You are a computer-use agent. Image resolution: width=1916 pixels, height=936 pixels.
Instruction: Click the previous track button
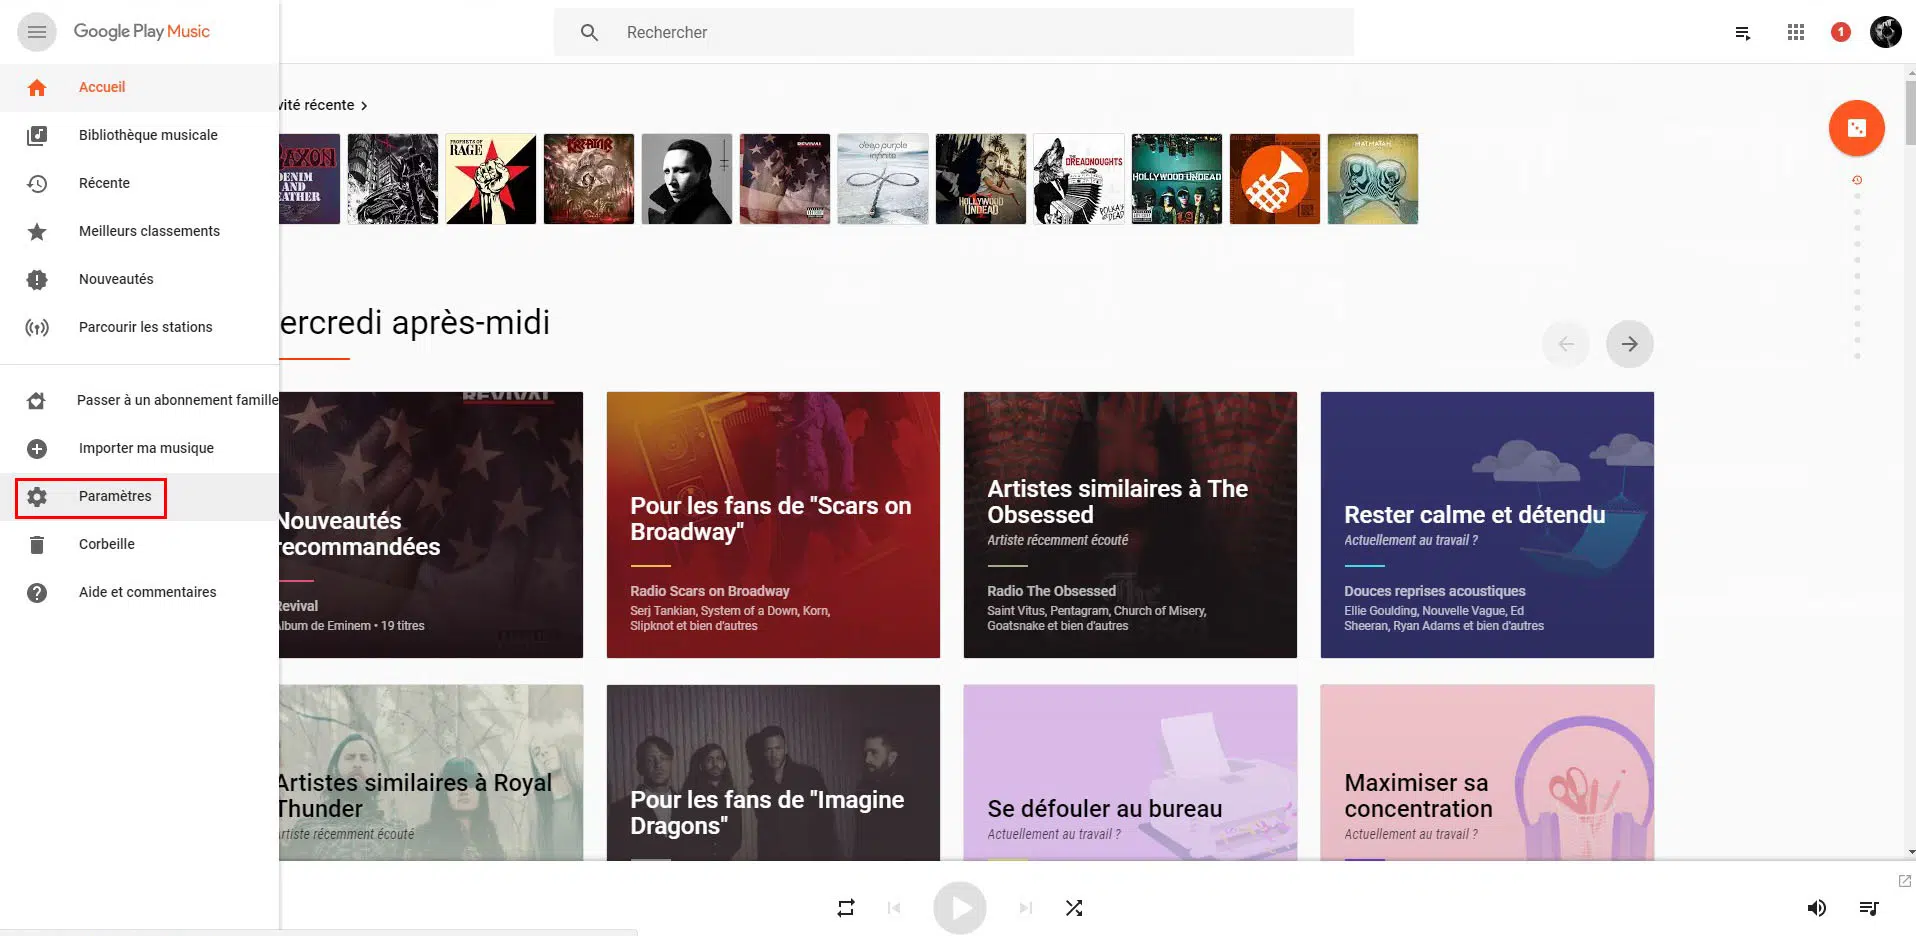pos(894,908)
